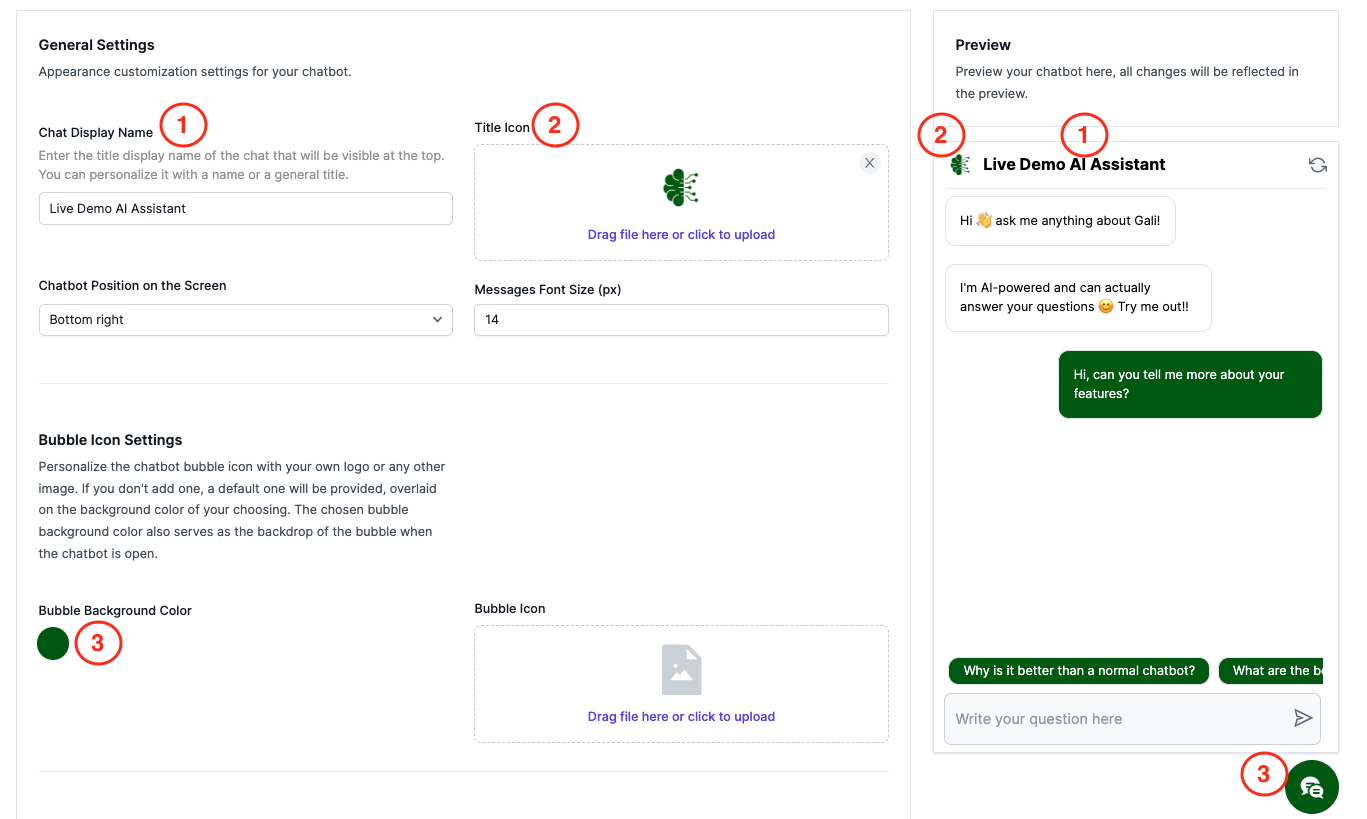1367x819 pixels.
Task: Focus the "Write your question here" box
Action: click(x=1115, y=719)
